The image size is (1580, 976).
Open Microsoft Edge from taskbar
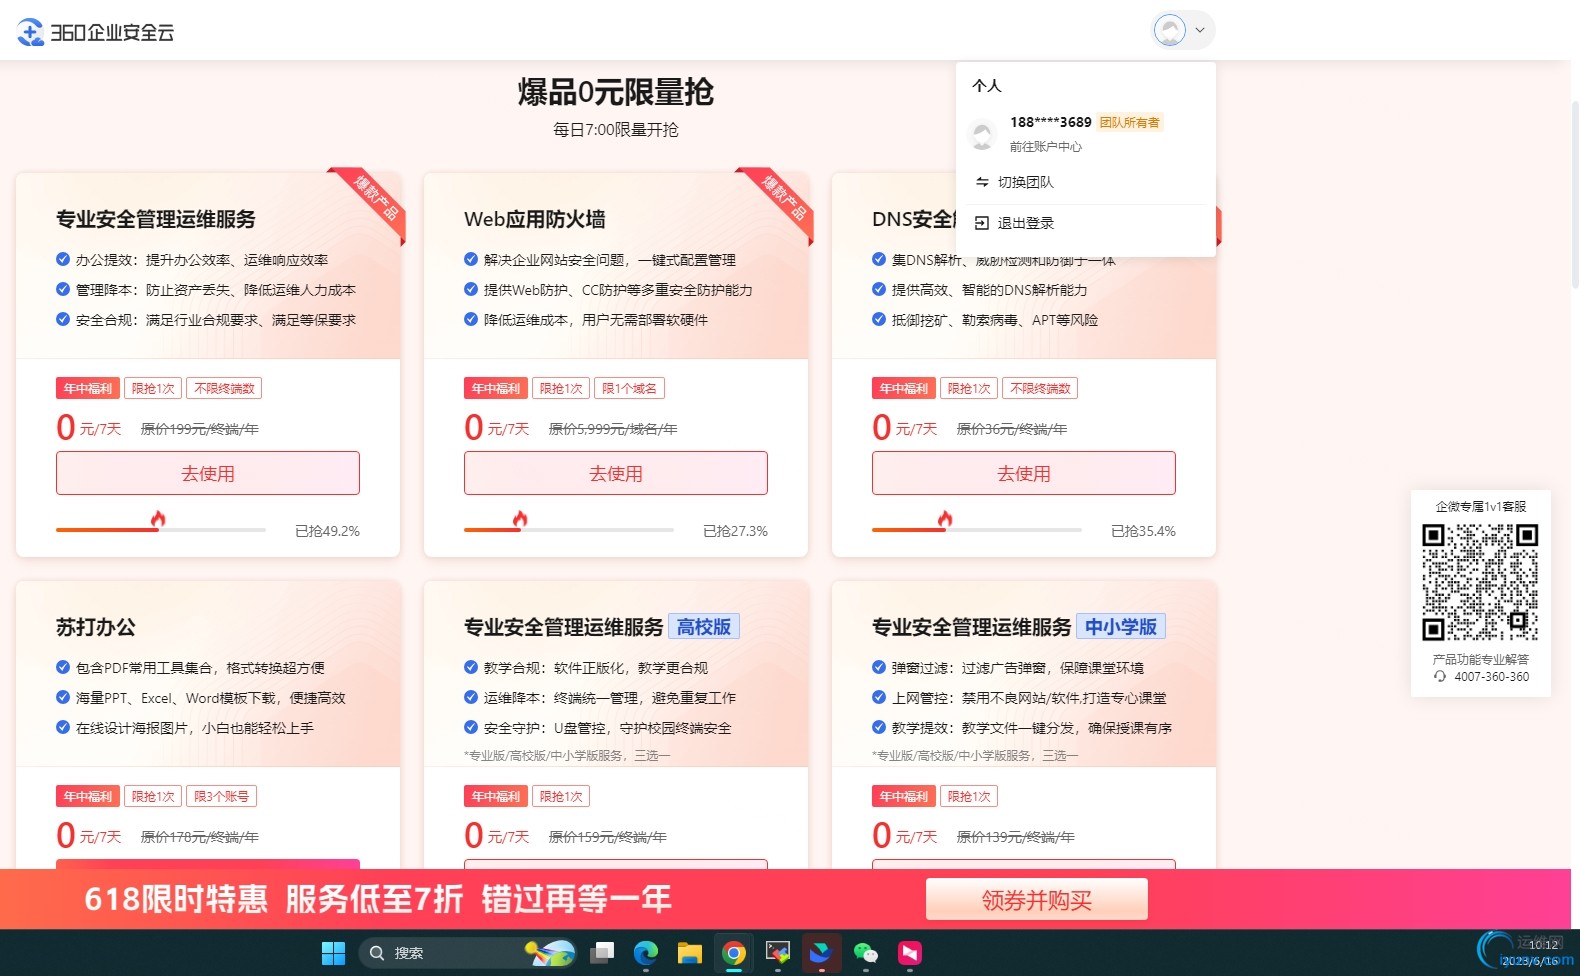pyautogui.click(x=646, y=953)
